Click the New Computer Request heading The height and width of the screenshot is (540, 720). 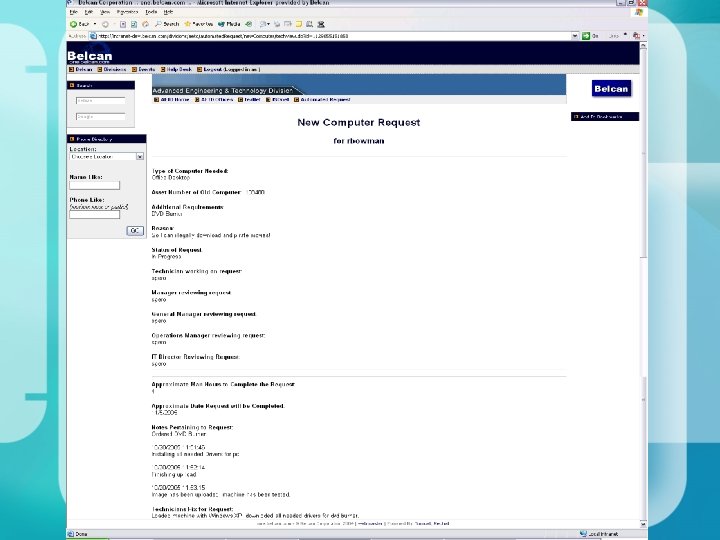tap(359, 123)
